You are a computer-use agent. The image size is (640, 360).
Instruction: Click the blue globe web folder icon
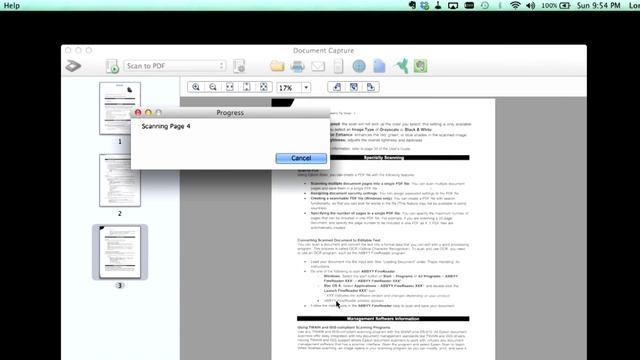pos(359,66)
